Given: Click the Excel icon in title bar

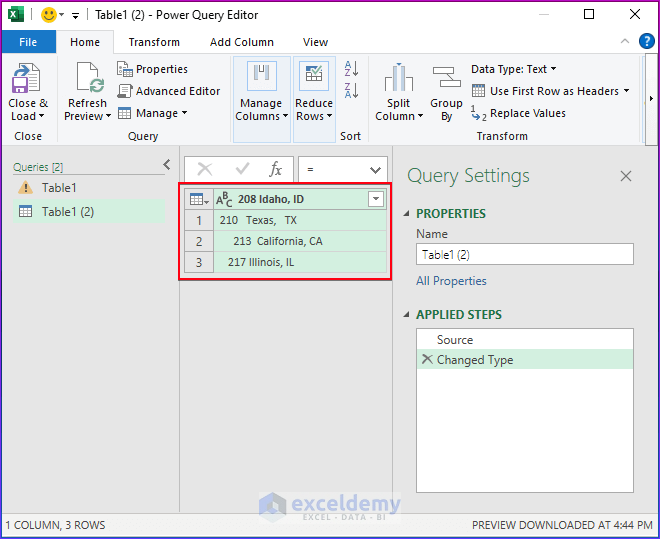Looking at the screenshot, I should (16, 15).
